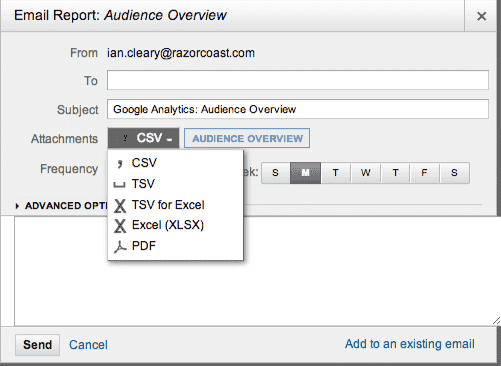
Task: Select the W (Wednesday) day button
Action: tap(365, 173)
